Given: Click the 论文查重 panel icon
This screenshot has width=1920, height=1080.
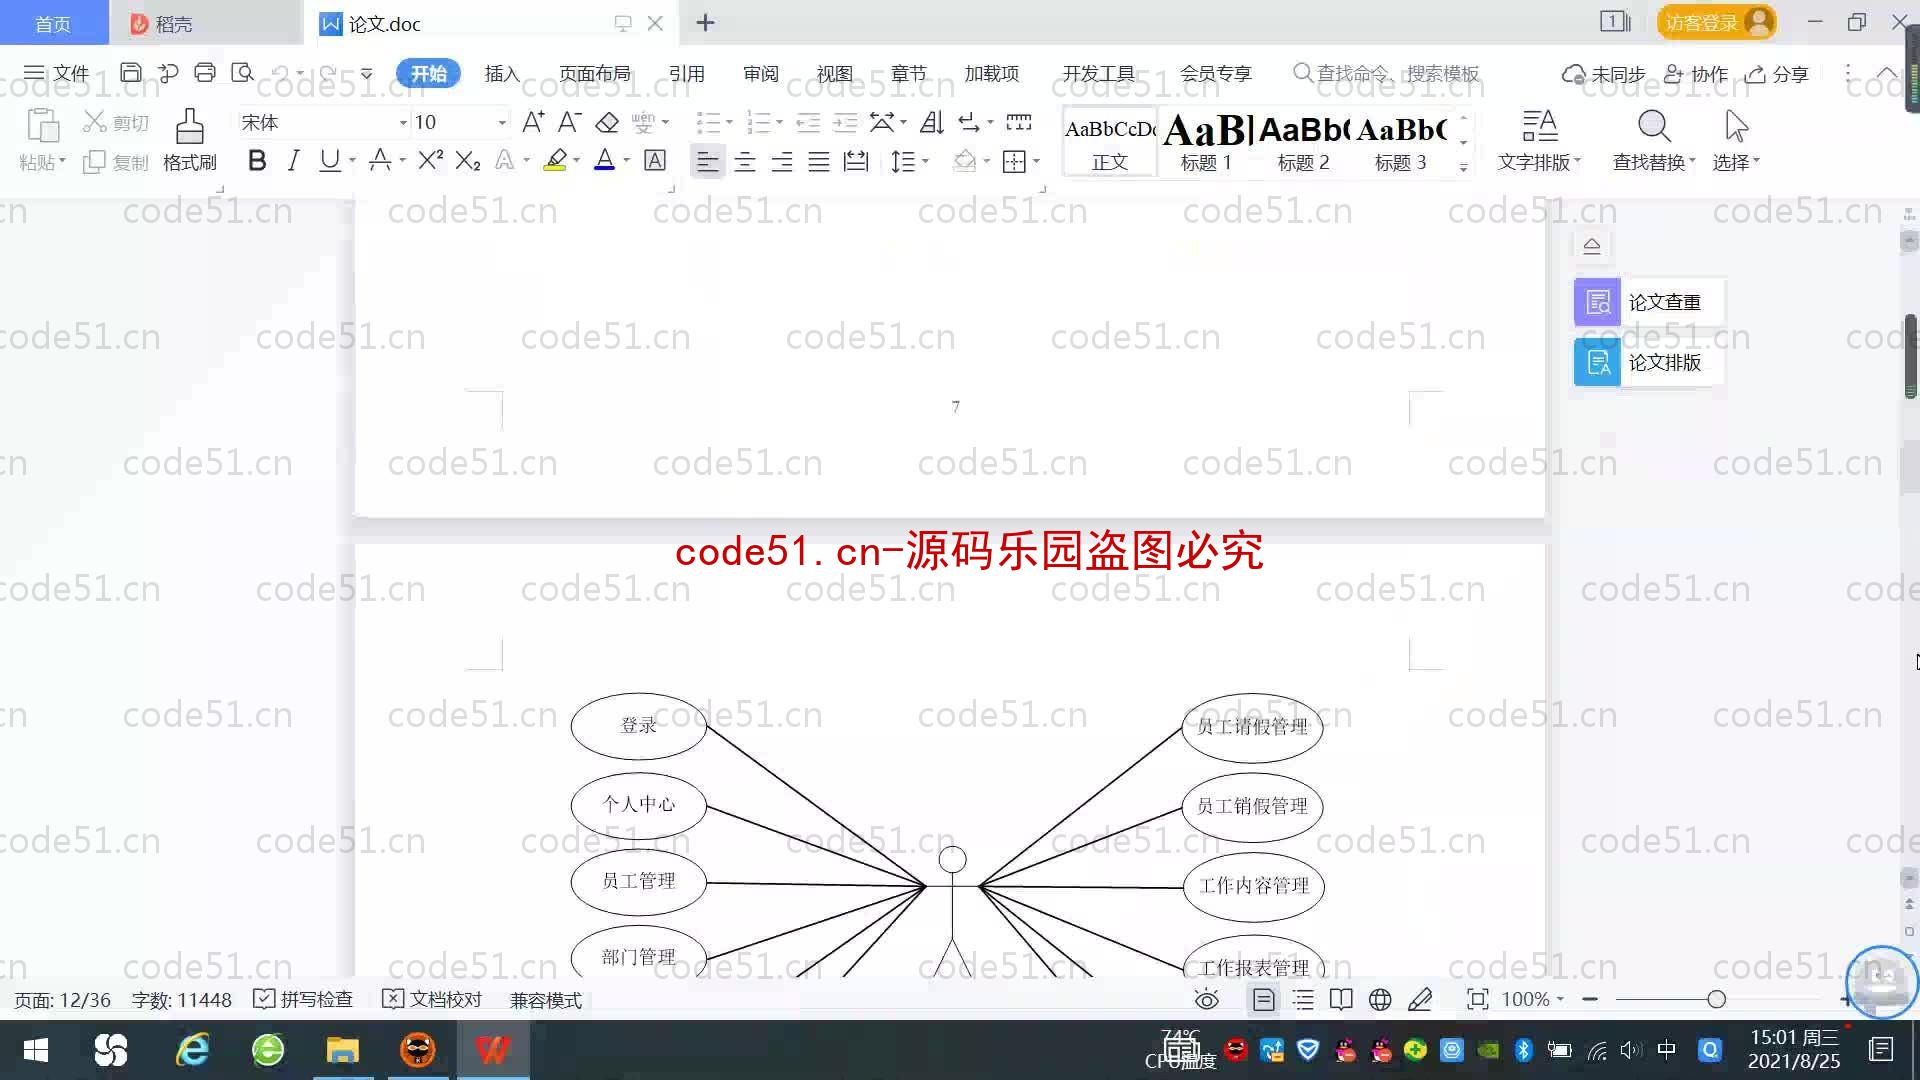Looking at the screenshot, I should coord(1598,302).
